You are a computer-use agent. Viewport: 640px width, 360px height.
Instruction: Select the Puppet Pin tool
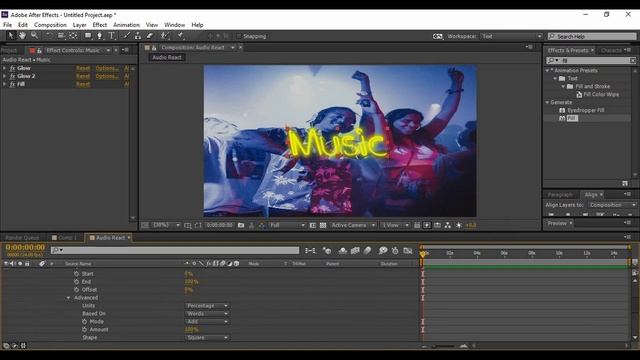point(180,36)
